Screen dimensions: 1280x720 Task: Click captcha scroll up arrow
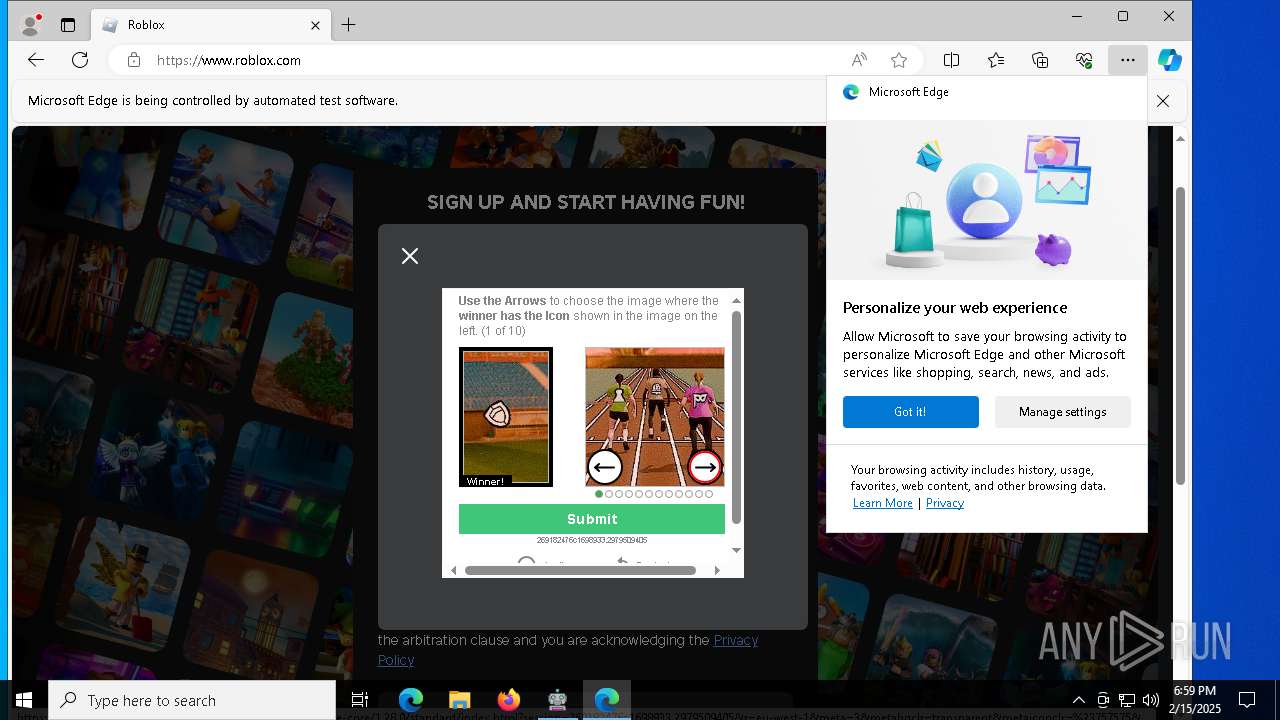tap(737, 300)
